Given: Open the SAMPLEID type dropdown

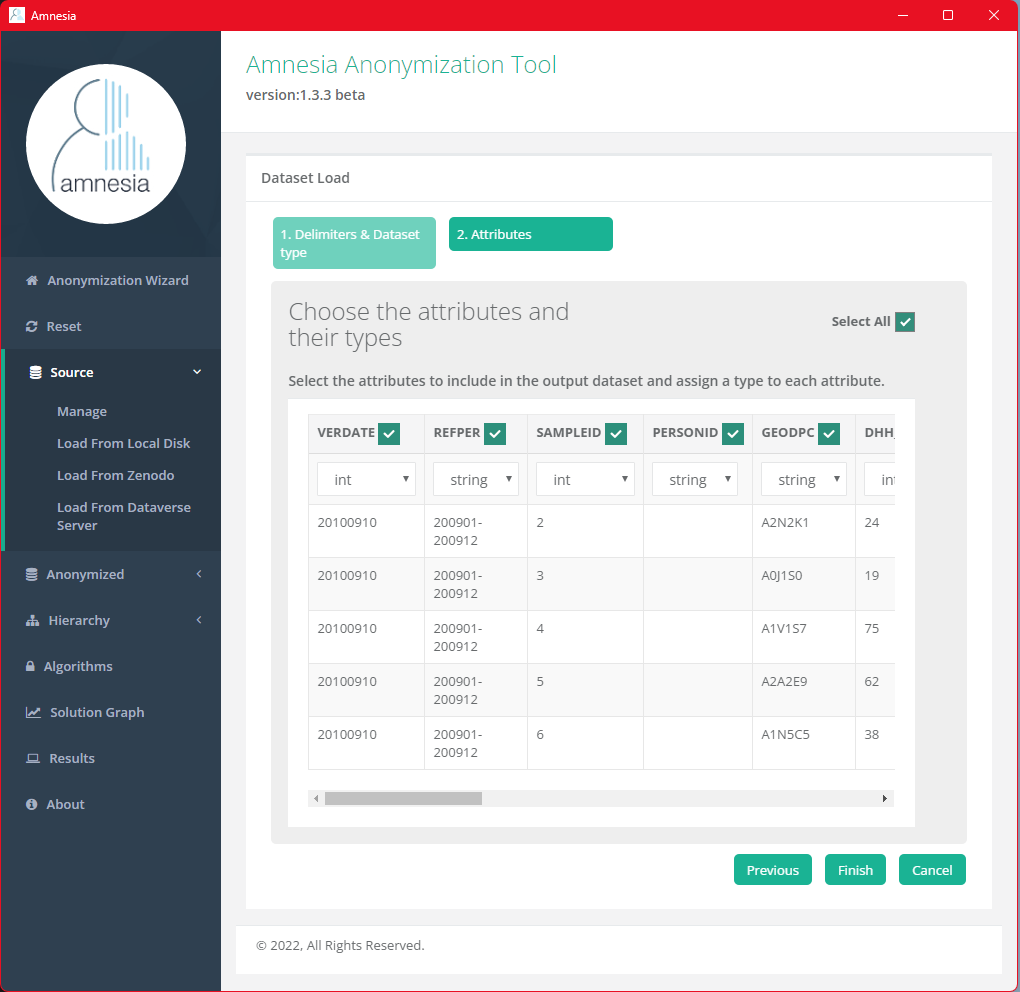Looking at the screenshot, I should click(x=585, y=479).
